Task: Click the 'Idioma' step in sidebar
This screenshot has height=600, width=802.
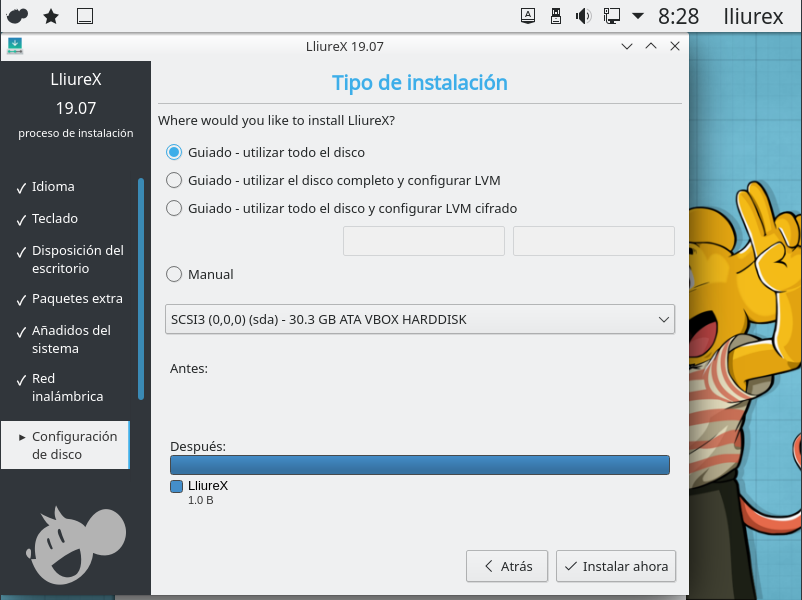Action: [53, 187]
